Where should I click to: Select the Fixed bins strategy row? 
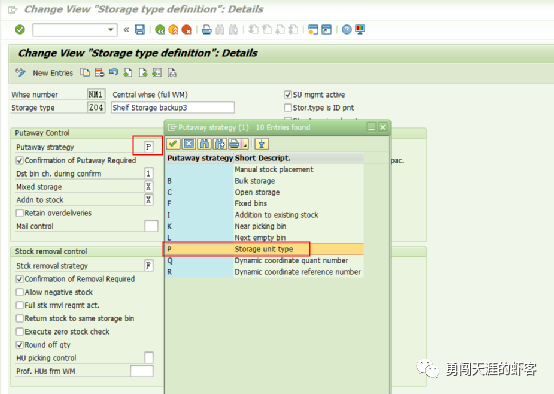[x=265, y=204]
